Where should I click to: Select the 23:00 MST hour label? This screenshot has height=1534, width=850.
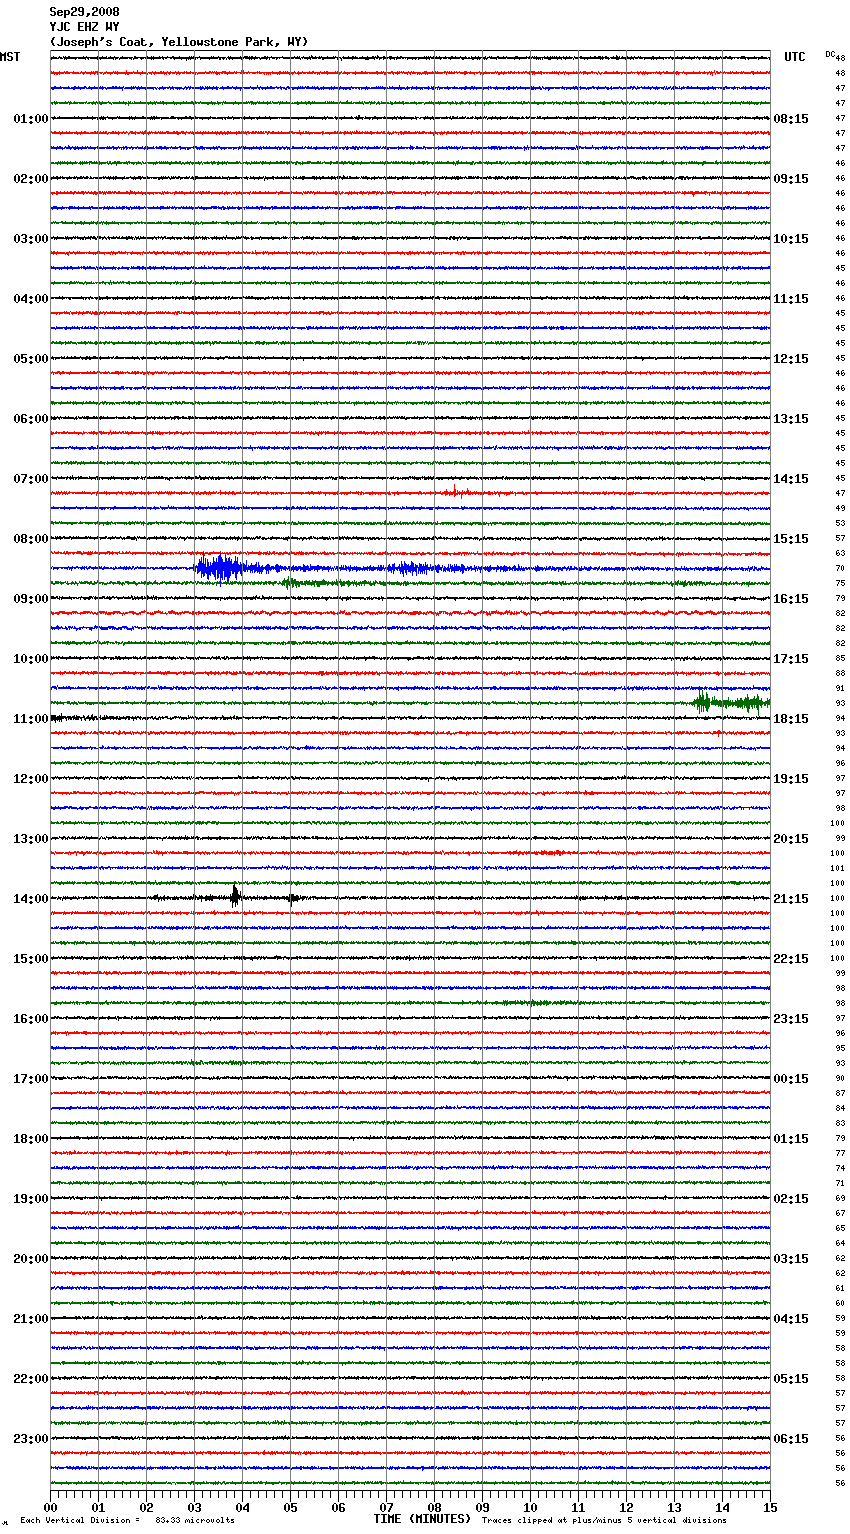pos(31,1439)
